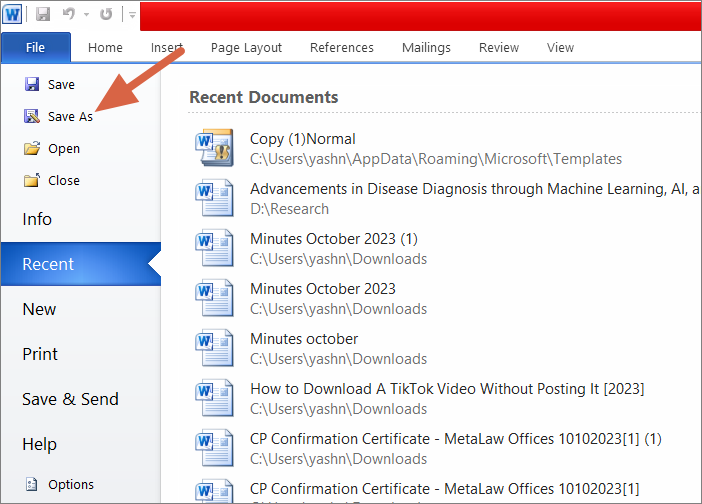Open Advancements in Disease Diagnosis document
Viewport: 702px width, 504px height.
(475, 189)
